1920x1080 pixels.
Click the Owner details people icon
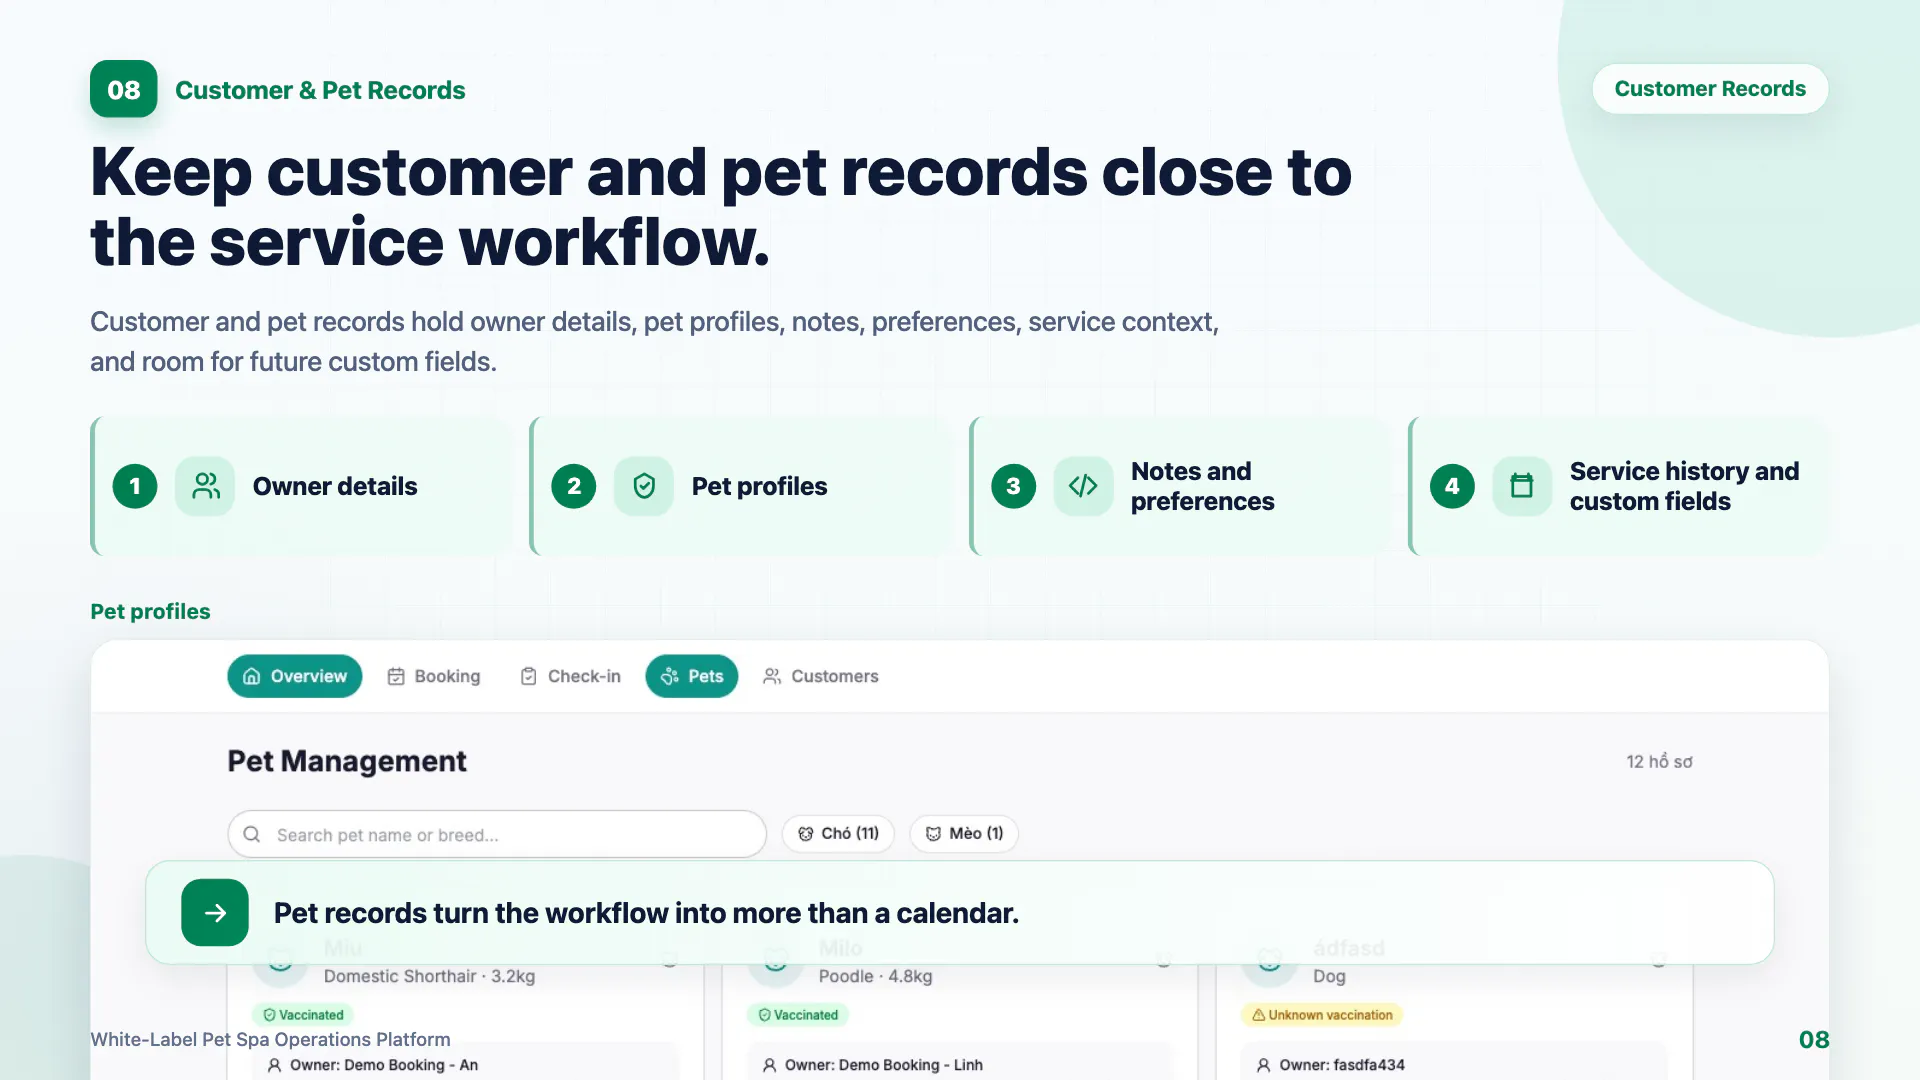(205, 486)
